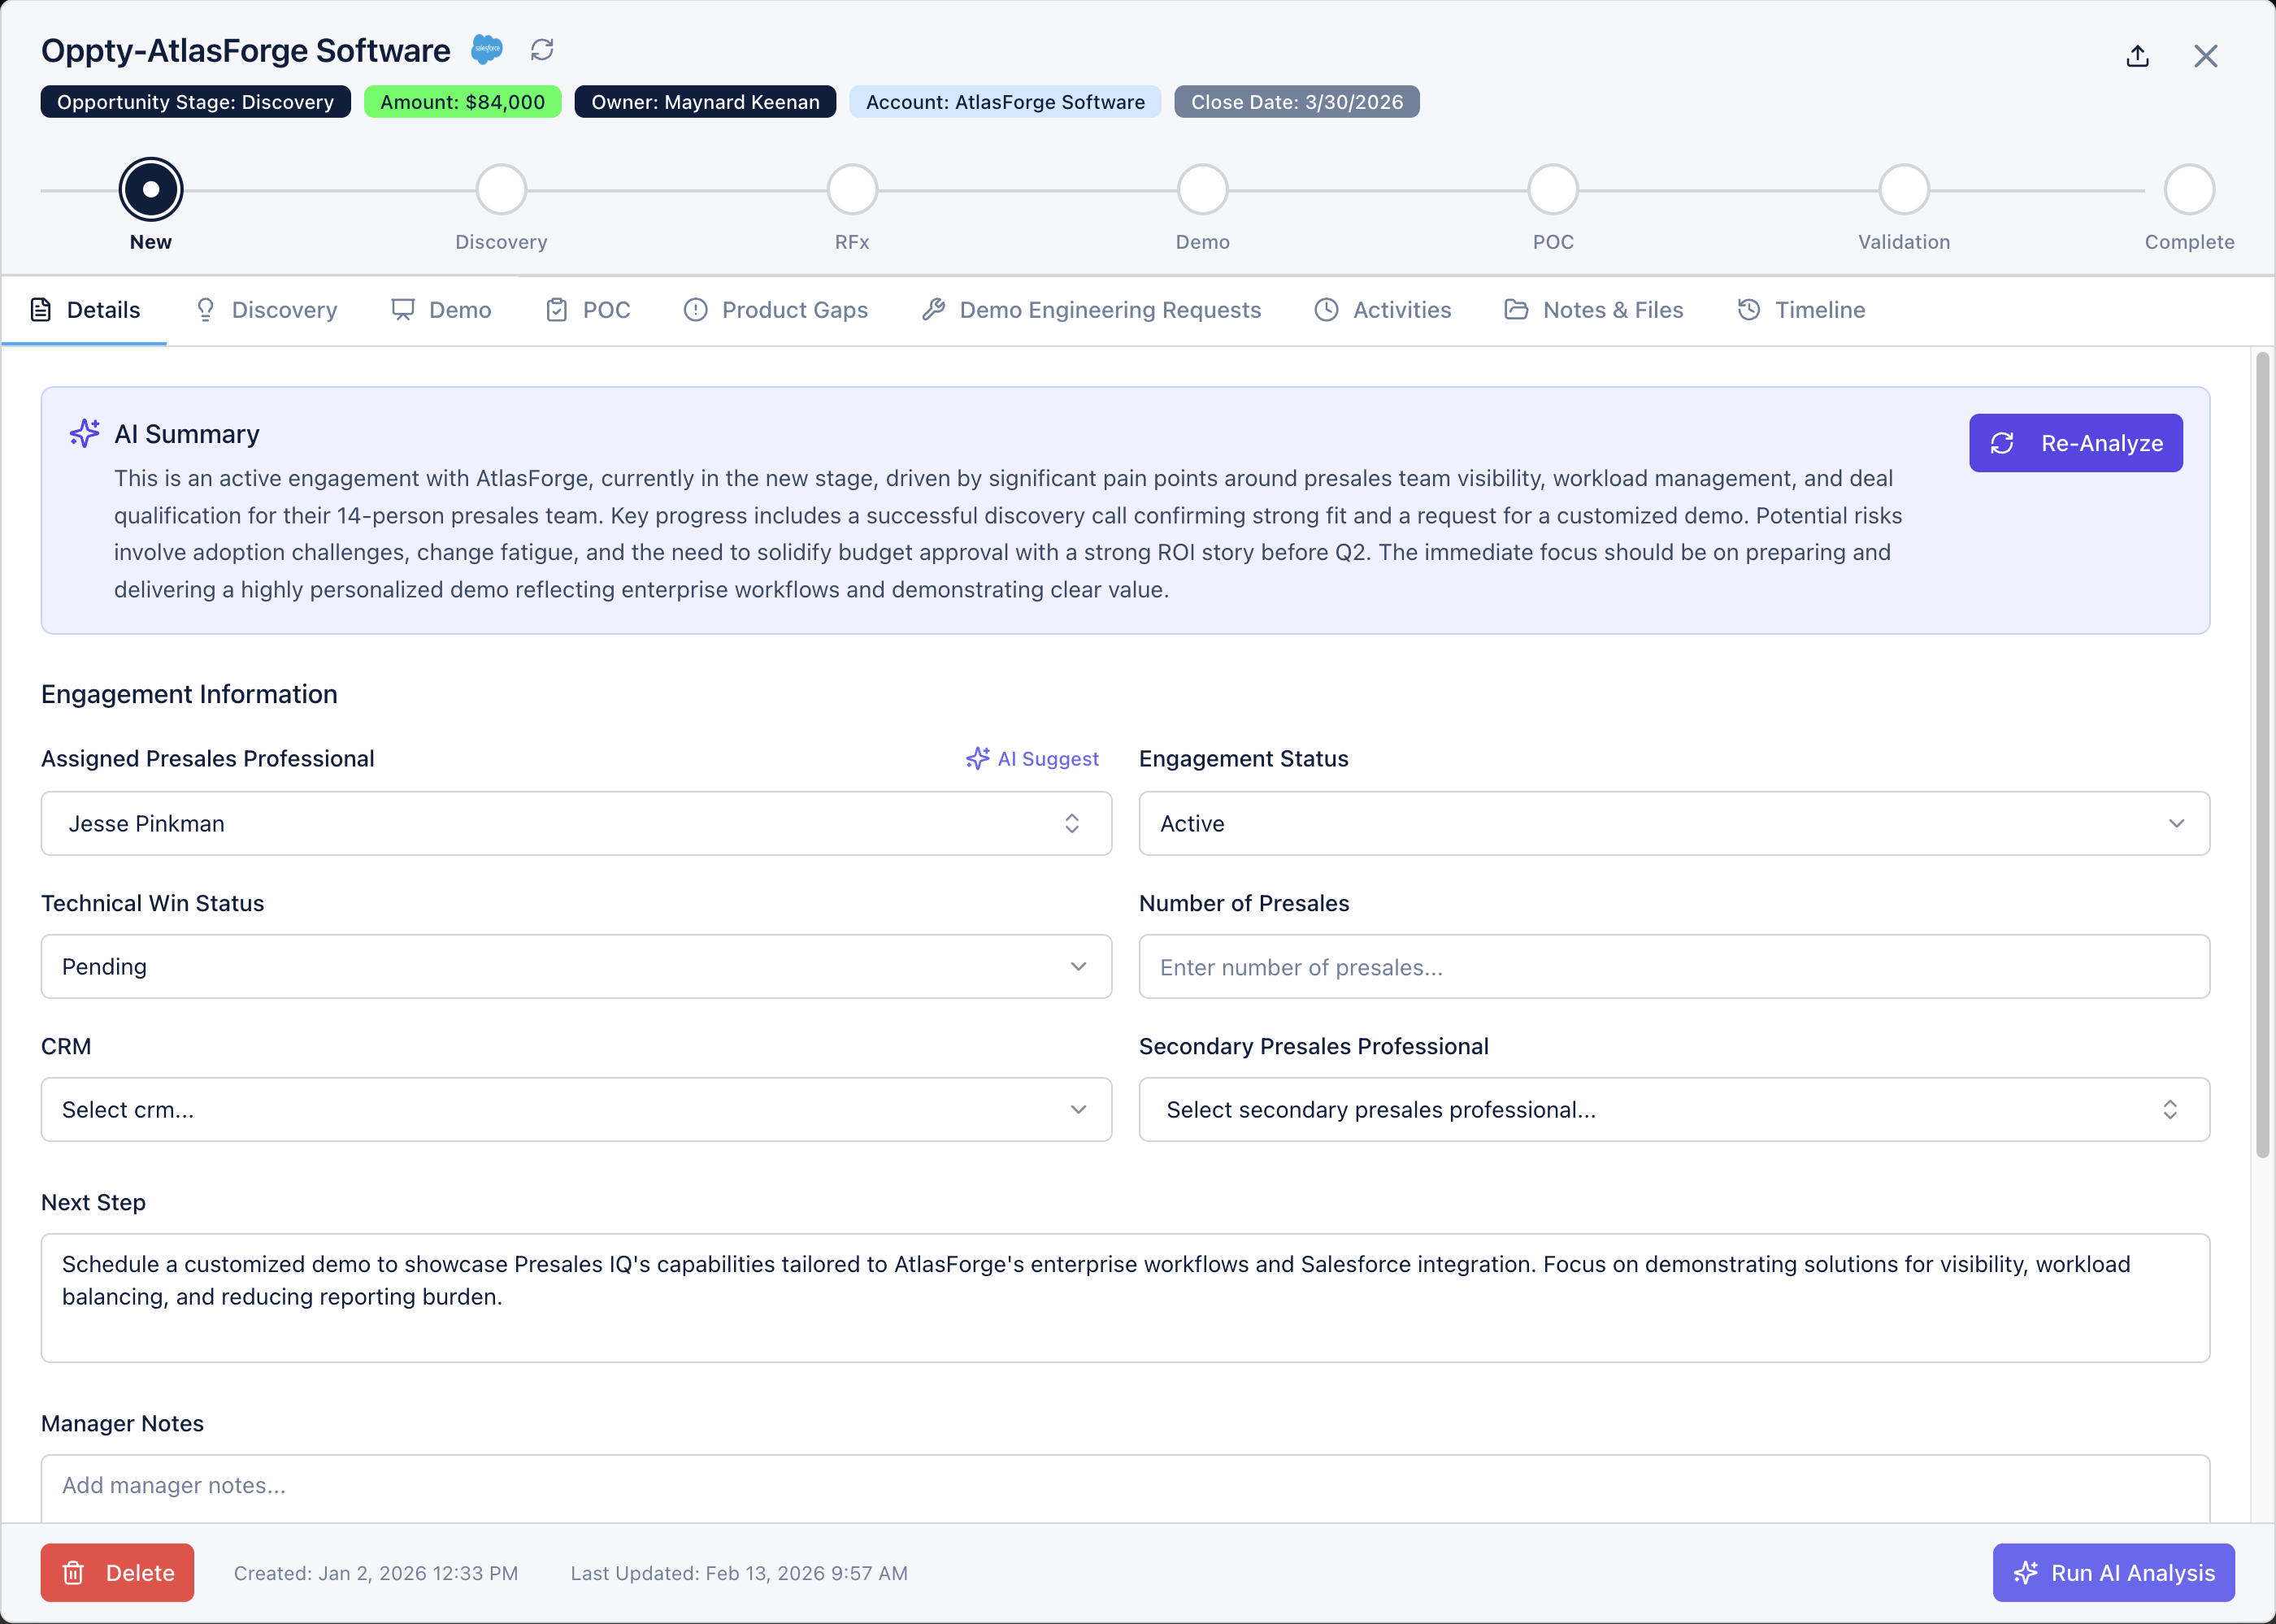The width and height of the screenshot is (2276, 1624).
Task: Click the clock icon on the Activities tab
Action: tap(1326, 310)
